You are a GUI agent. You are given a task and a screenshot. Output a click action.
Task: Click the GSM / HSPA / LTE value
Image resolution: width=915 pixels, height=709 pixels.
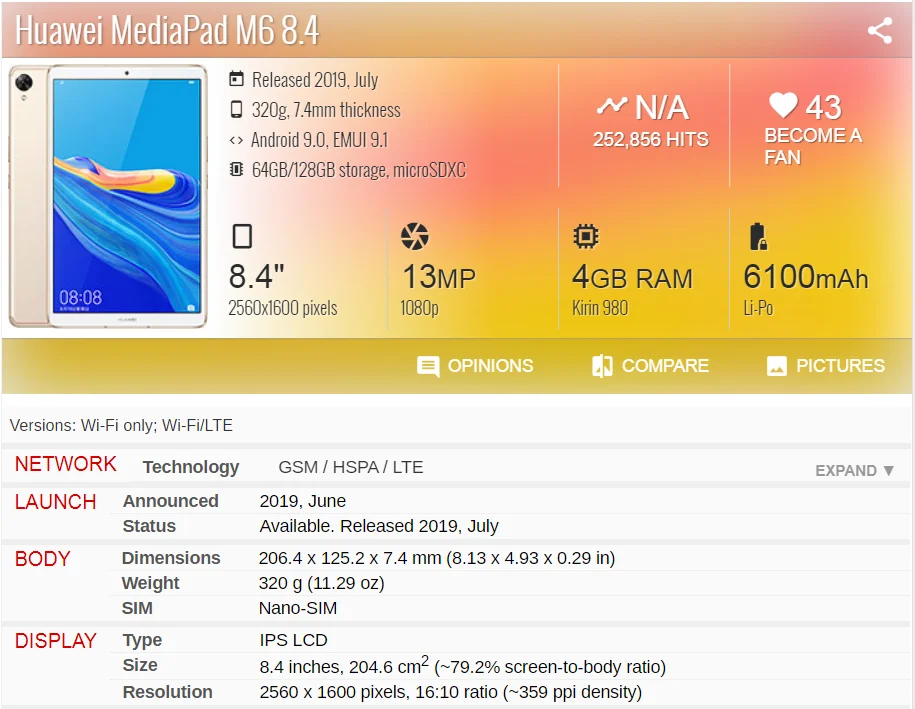click(351, 467)
